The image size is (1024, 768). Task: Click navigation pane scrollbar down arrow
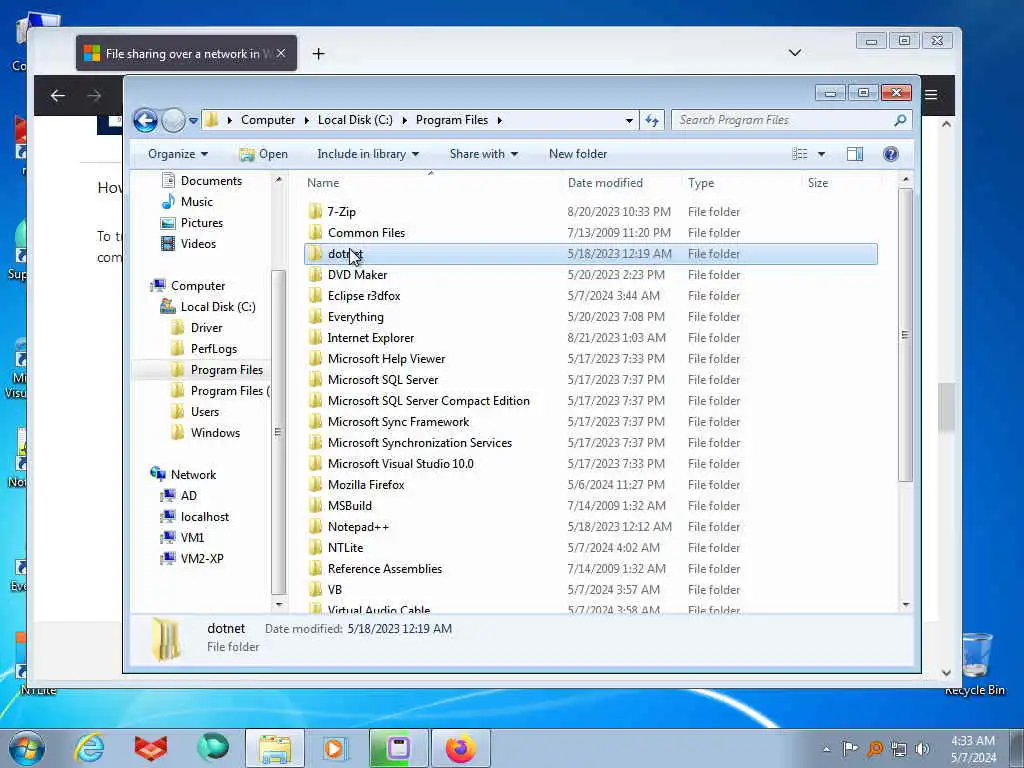tap(279, 605)
